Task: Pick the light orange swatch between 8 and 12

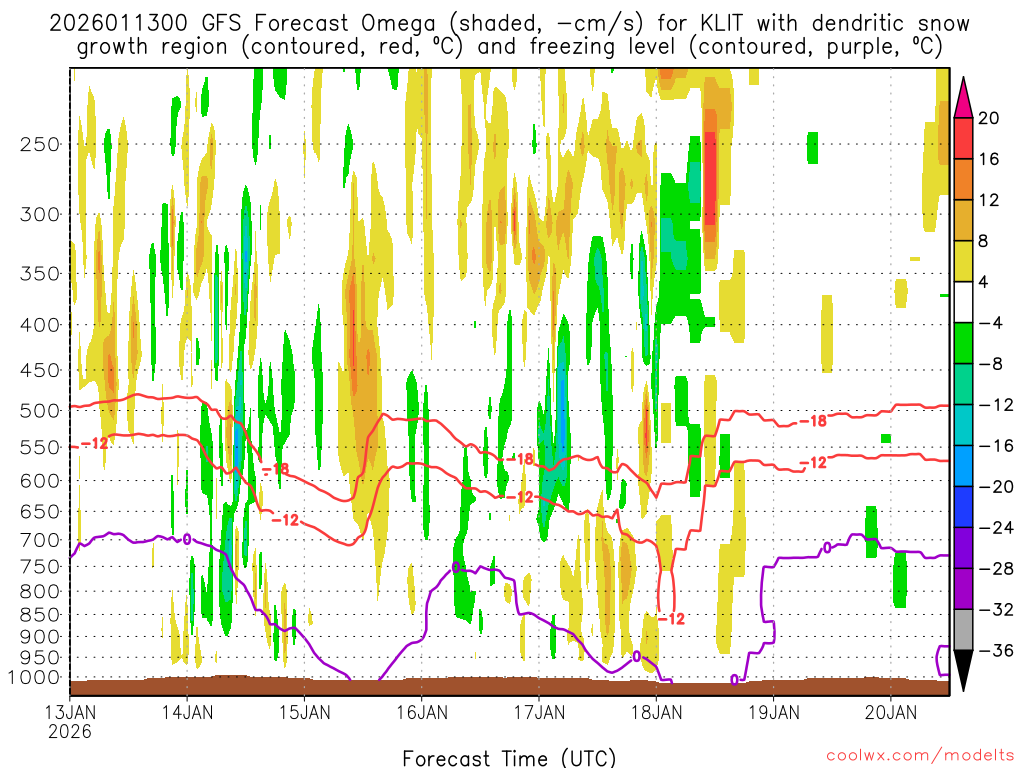Action: tap(963, 221)
